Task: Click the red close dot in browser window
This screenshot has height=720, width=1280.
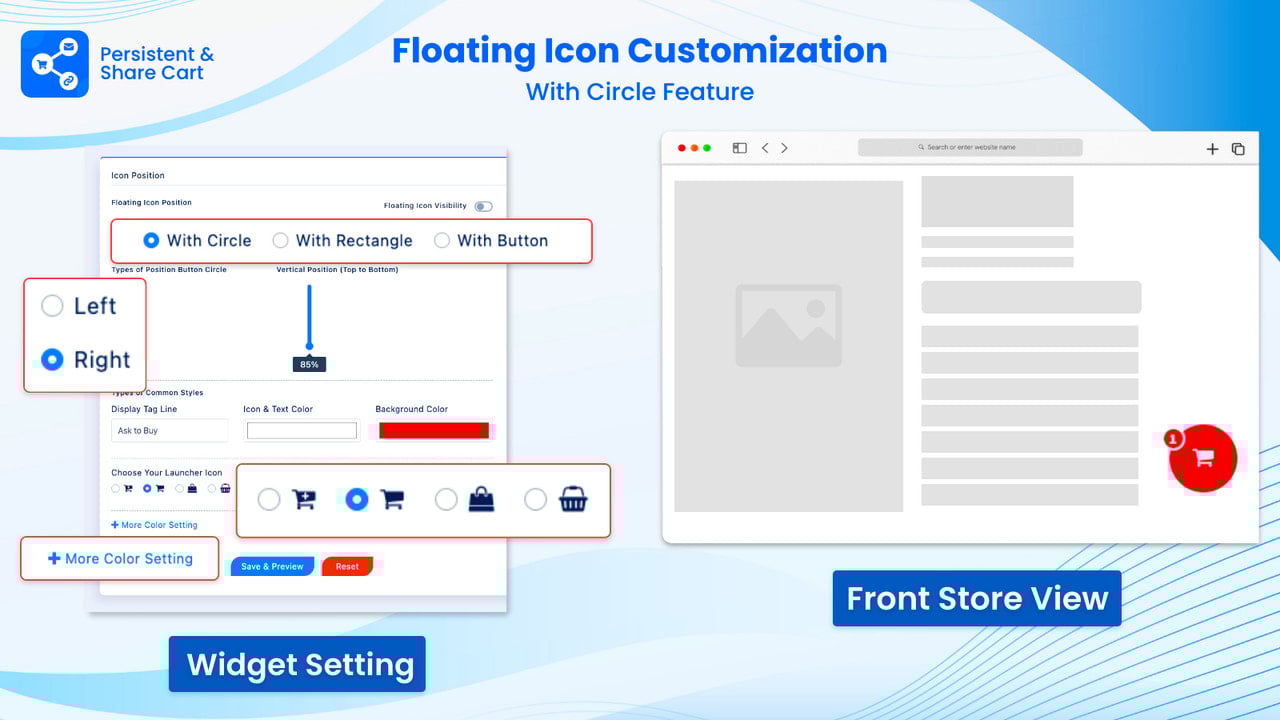Action: (x=682, y=148)
